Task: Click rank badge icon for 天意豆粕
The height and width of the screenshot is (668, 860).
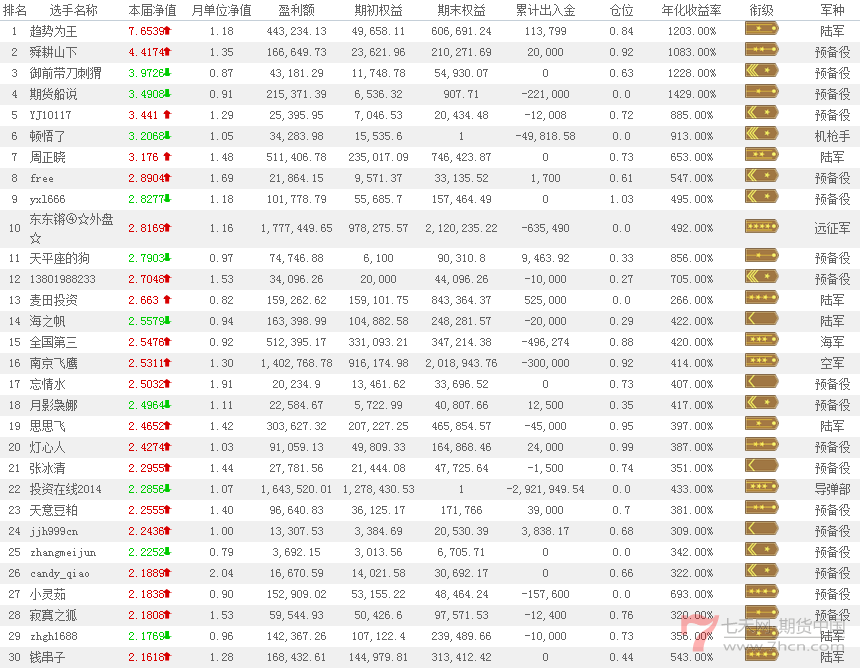Action: click(762, 508)
